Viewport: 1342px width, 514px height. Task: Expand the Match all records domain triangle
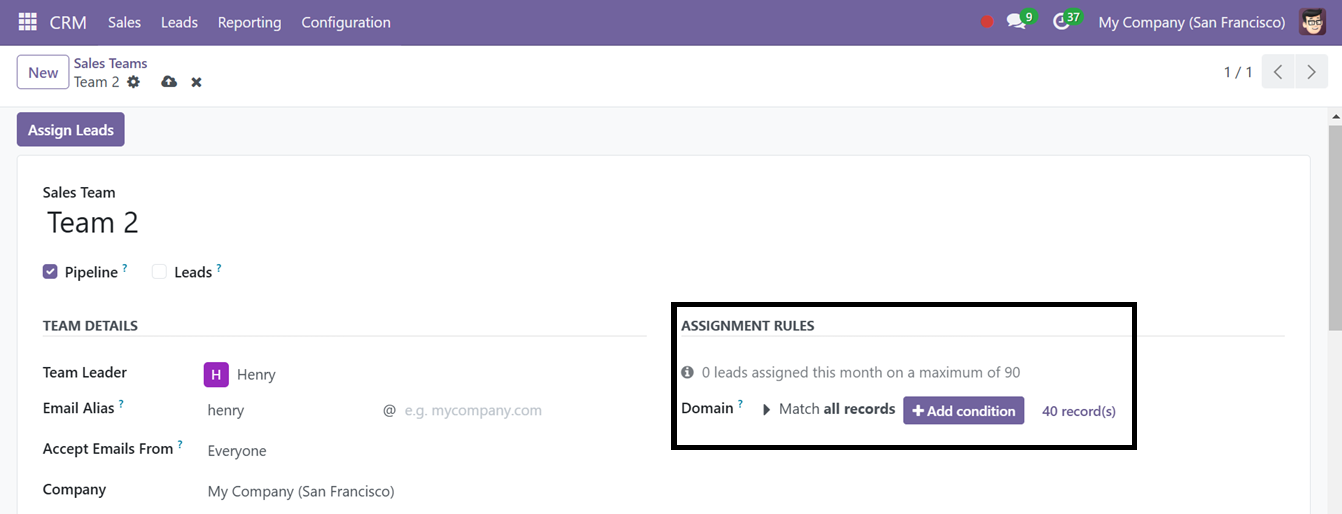pyautogui.click(x=767, y=409)
